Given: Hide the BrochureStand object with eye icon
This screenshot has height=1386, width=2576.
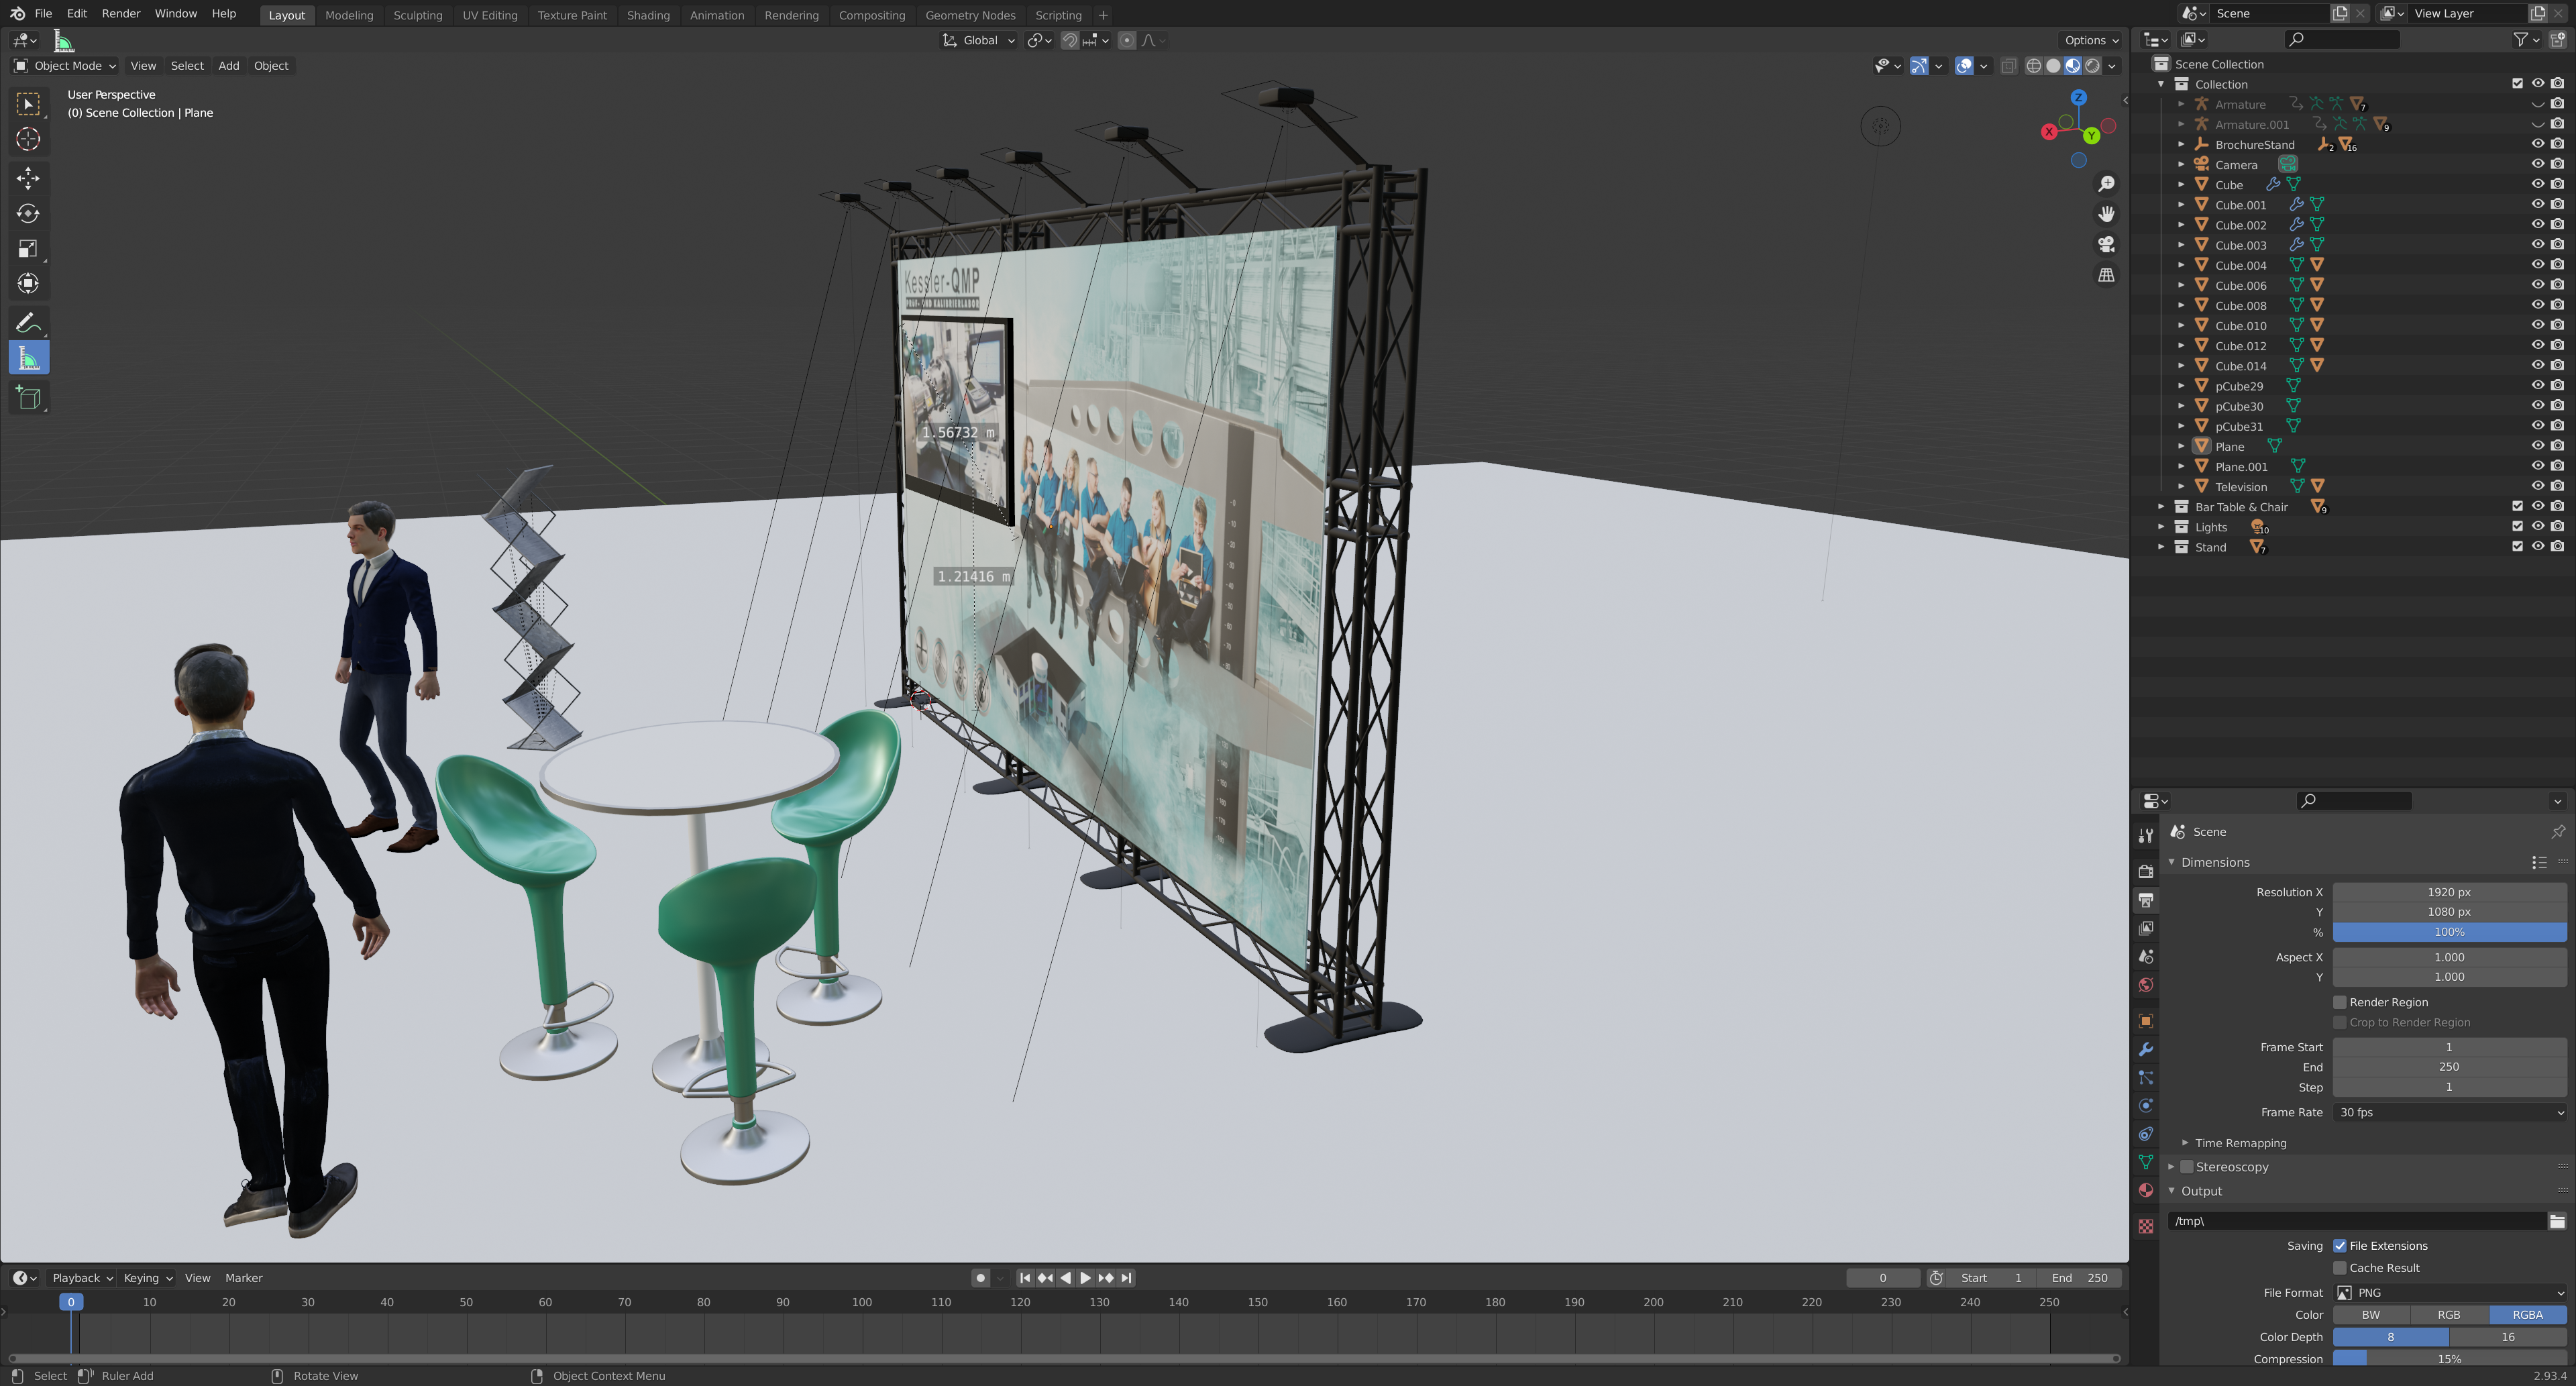Looking at the screenshot, I should (2537, 144).
